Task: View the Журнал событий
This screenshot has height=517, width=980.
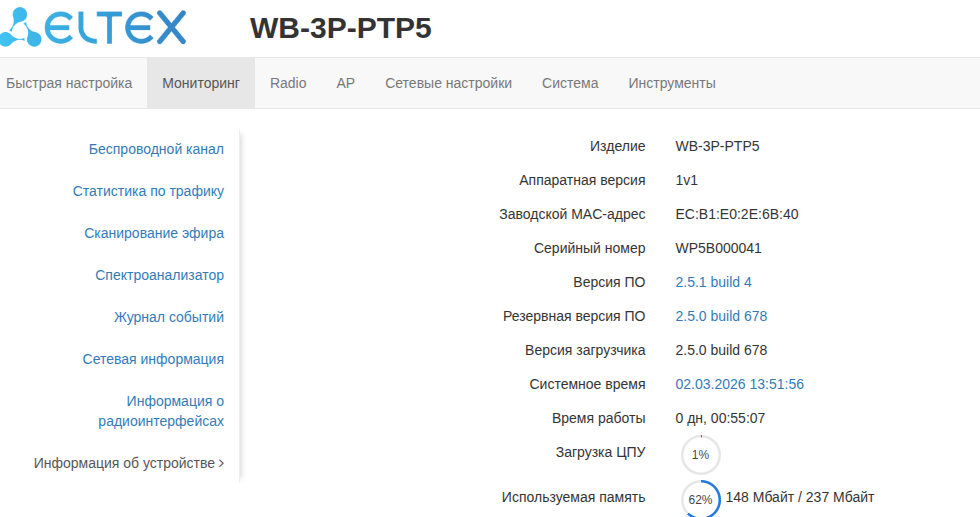Action: click(168, 317)
